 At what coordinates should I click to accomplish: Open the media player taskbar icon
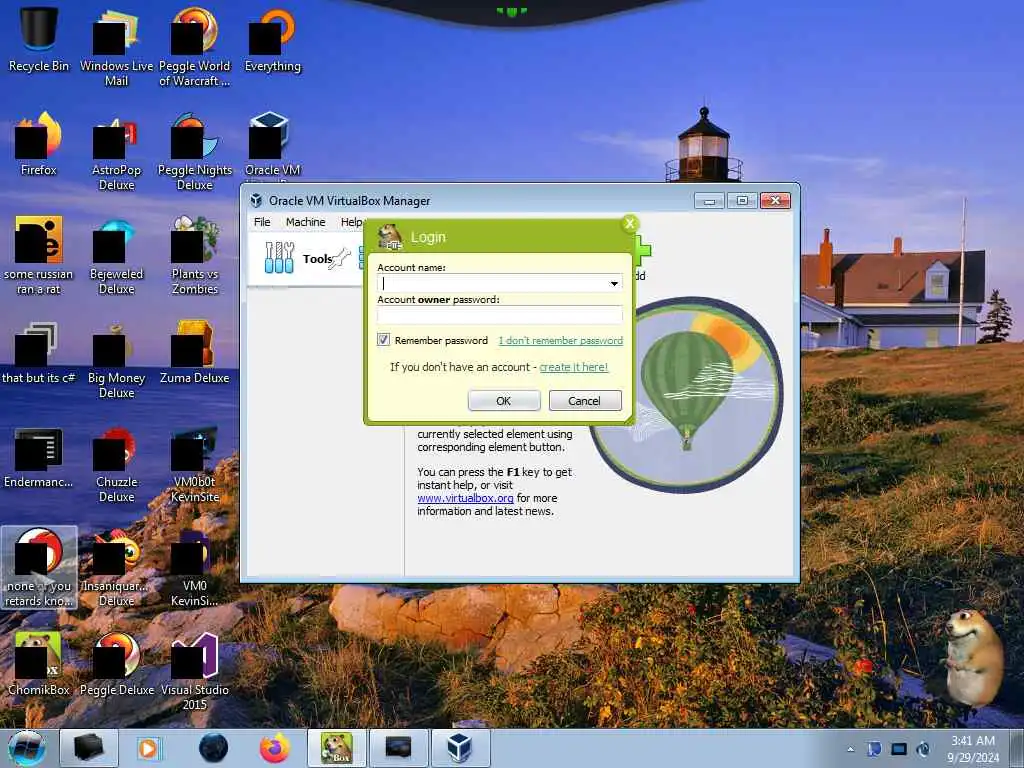coord(148,748)
